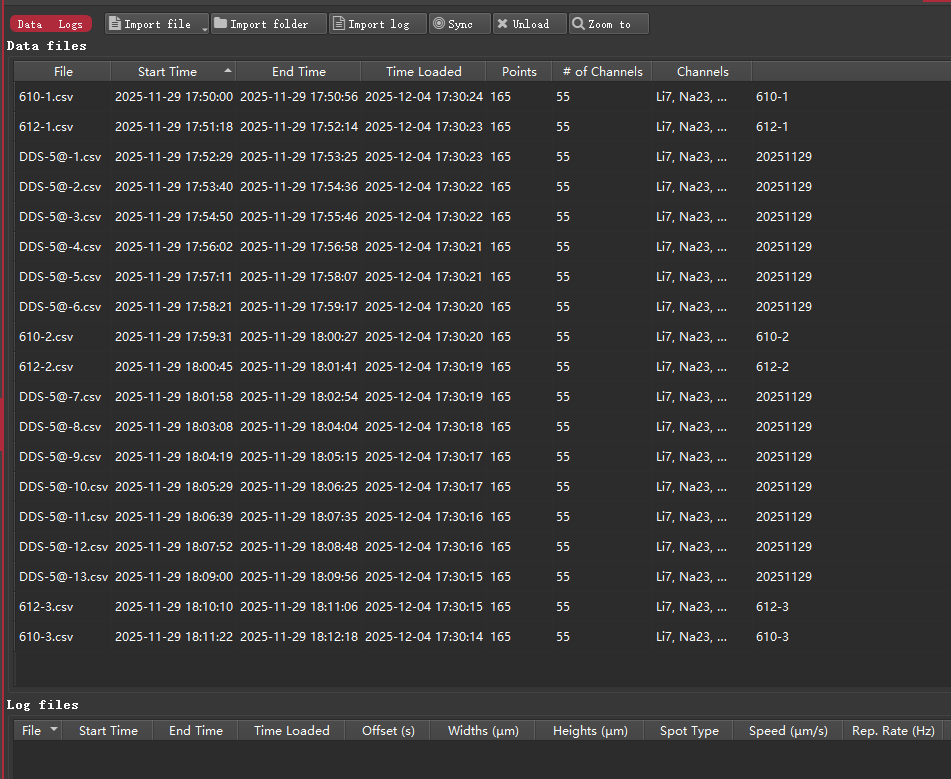Click the File header sort arrow in Log files
Image resolution: width=951 pixels, height=779 pixels.
point(54,731)
